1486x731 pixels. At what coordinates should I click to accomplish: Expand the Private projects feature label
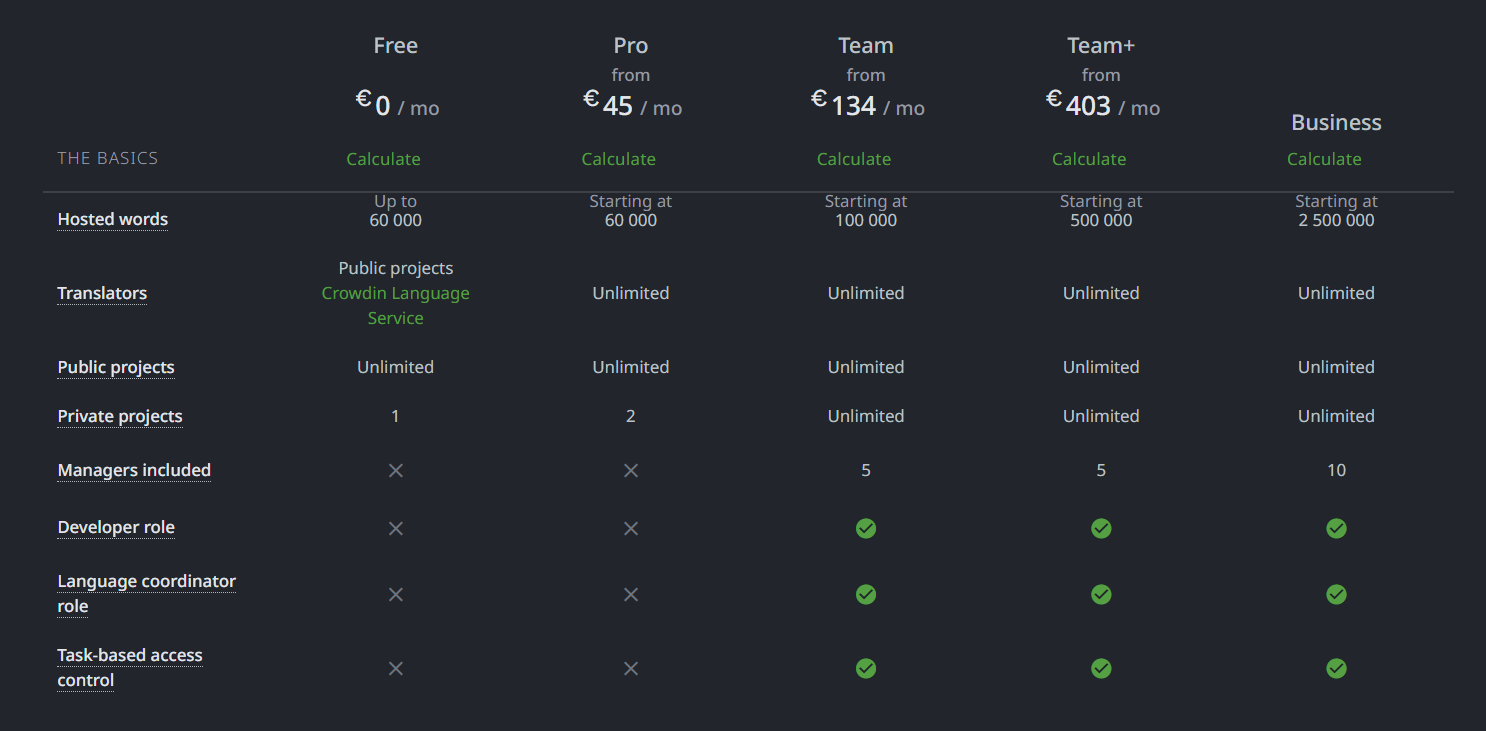[120, 416]
